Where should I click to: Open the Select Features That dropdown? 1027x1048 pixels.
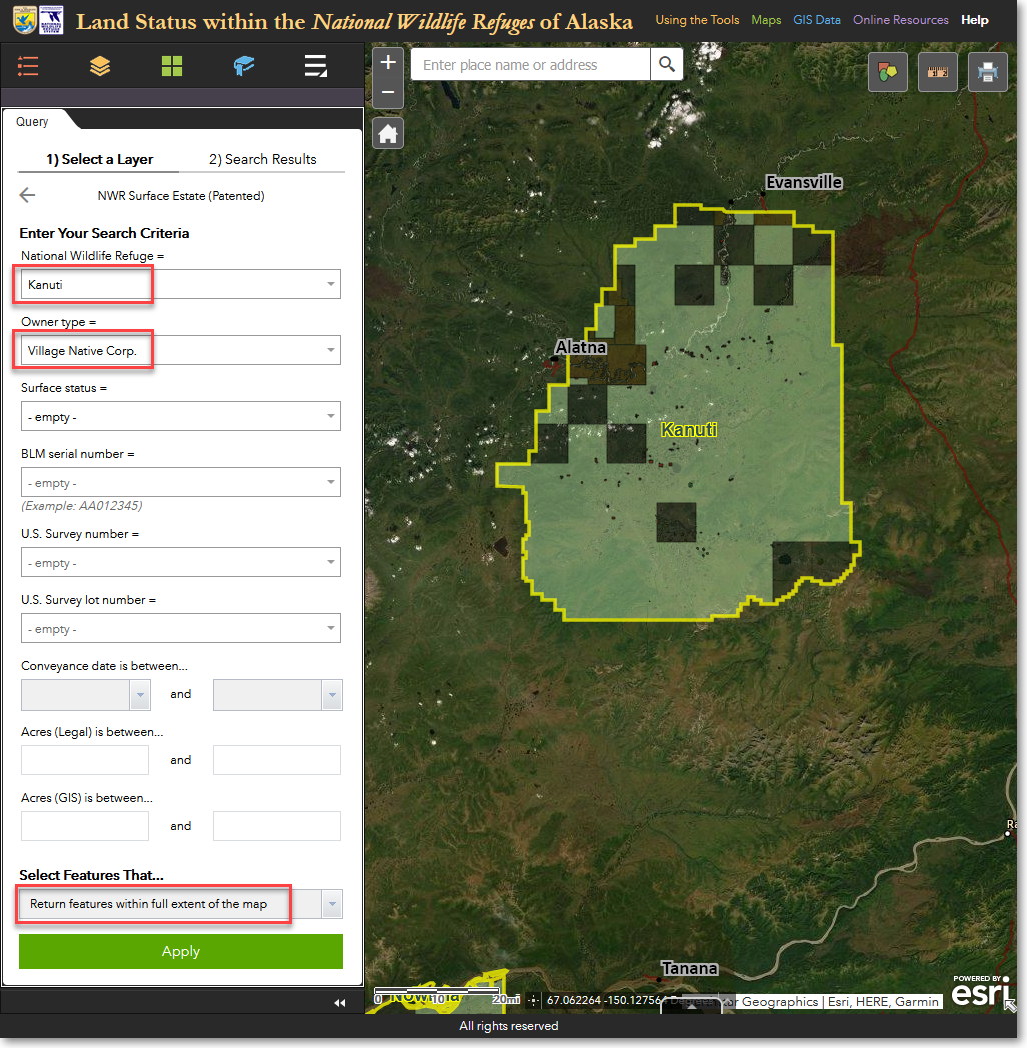pos(332,905)
